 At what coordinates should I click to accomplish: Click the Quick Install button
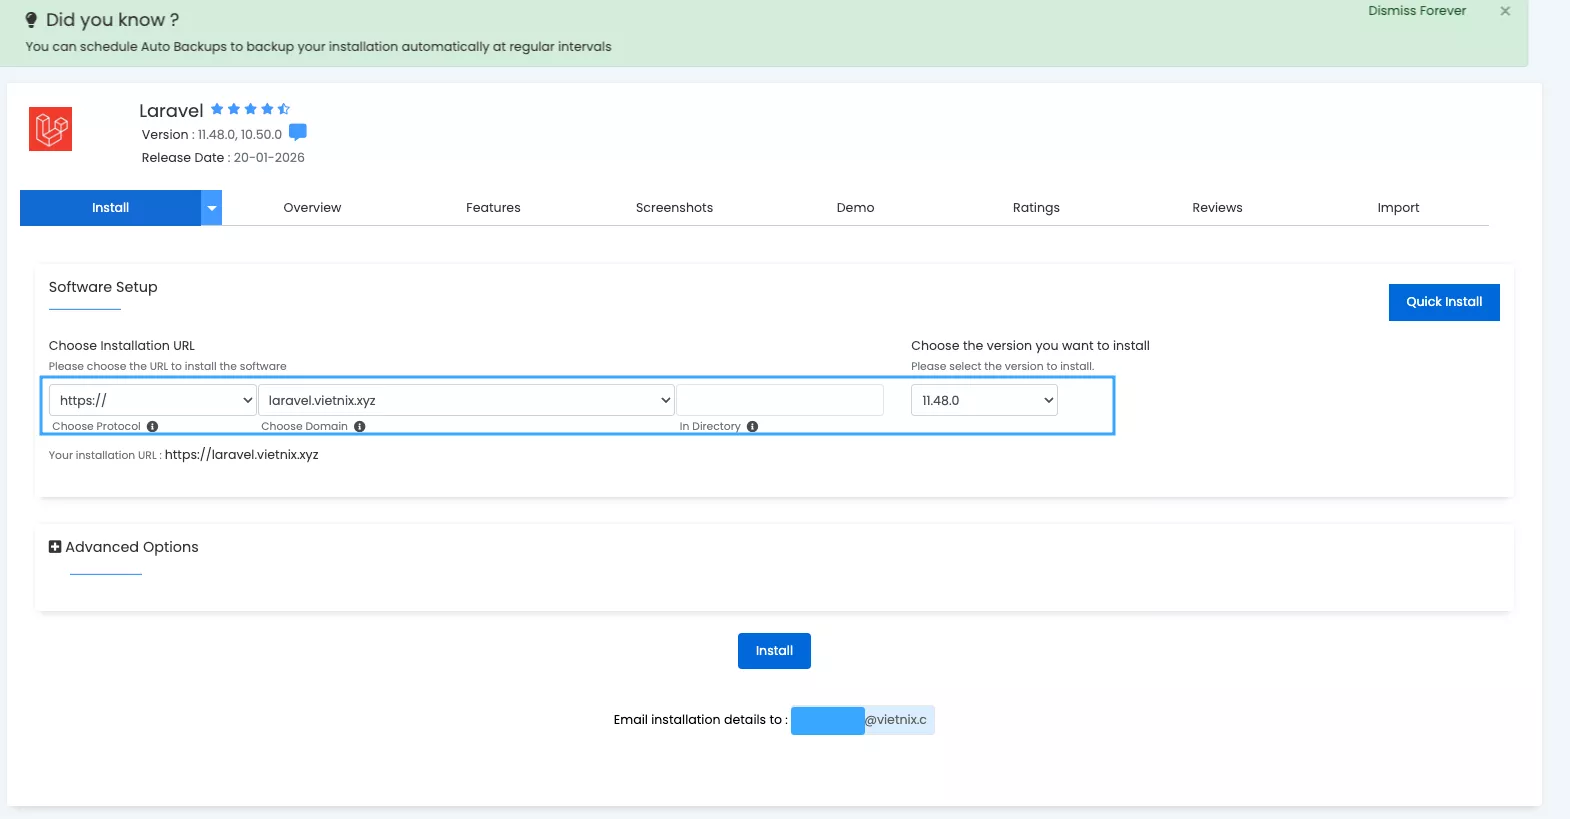click(x=1444, y=302)
